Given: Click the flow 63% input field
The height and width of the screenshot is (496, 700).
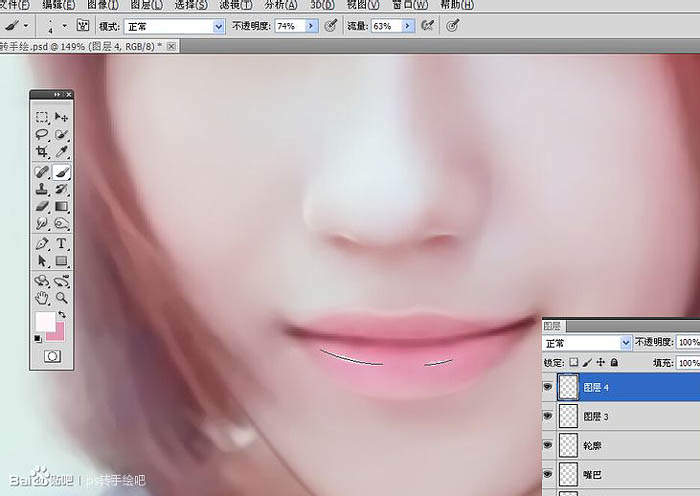Looking at the screenshot, I should [x=384, y=26].
